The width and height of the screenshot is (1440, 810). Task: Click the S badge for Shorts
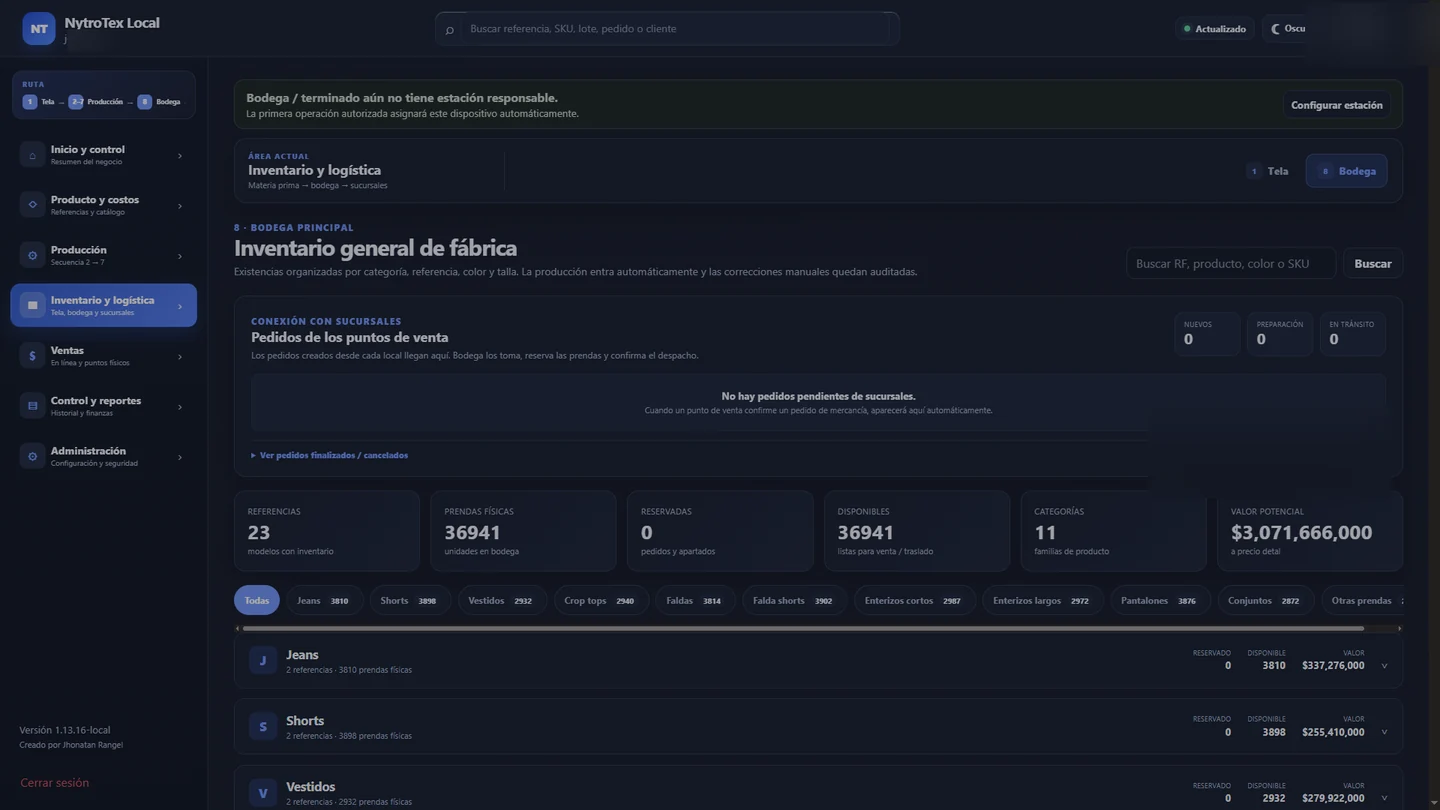point(263,727)
